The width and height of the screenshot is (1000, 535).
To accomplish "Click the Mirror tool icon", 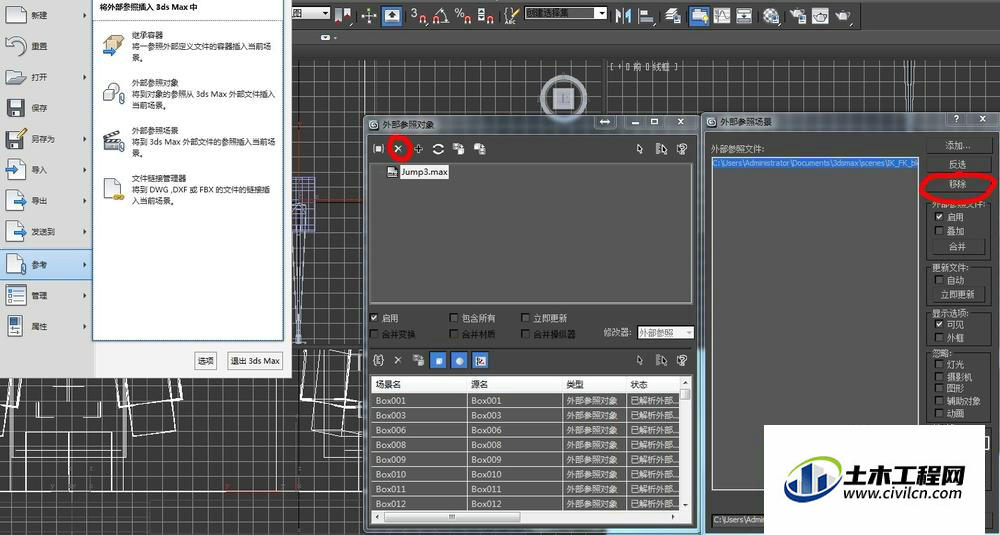I will pos(623,16).
